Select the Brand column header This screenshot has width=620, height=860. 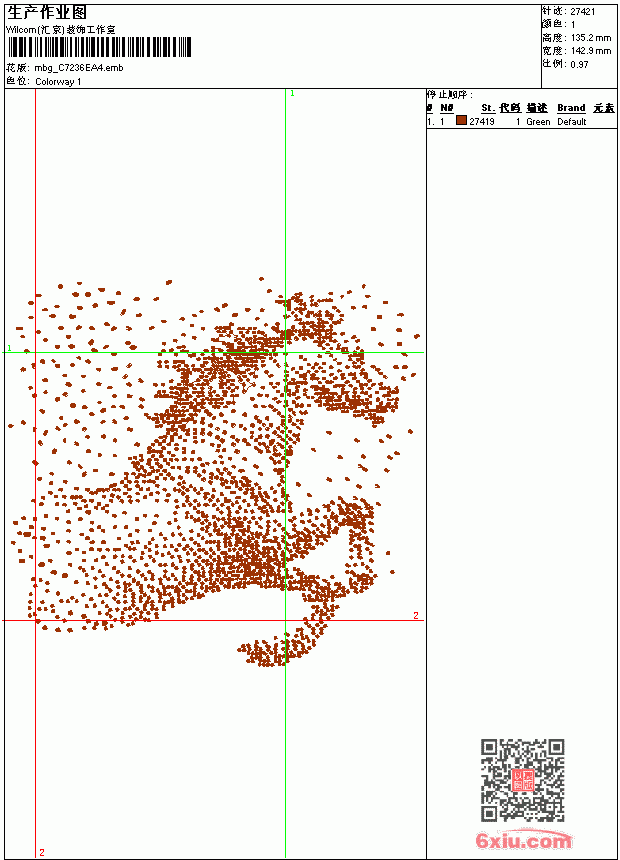[571, 108]
